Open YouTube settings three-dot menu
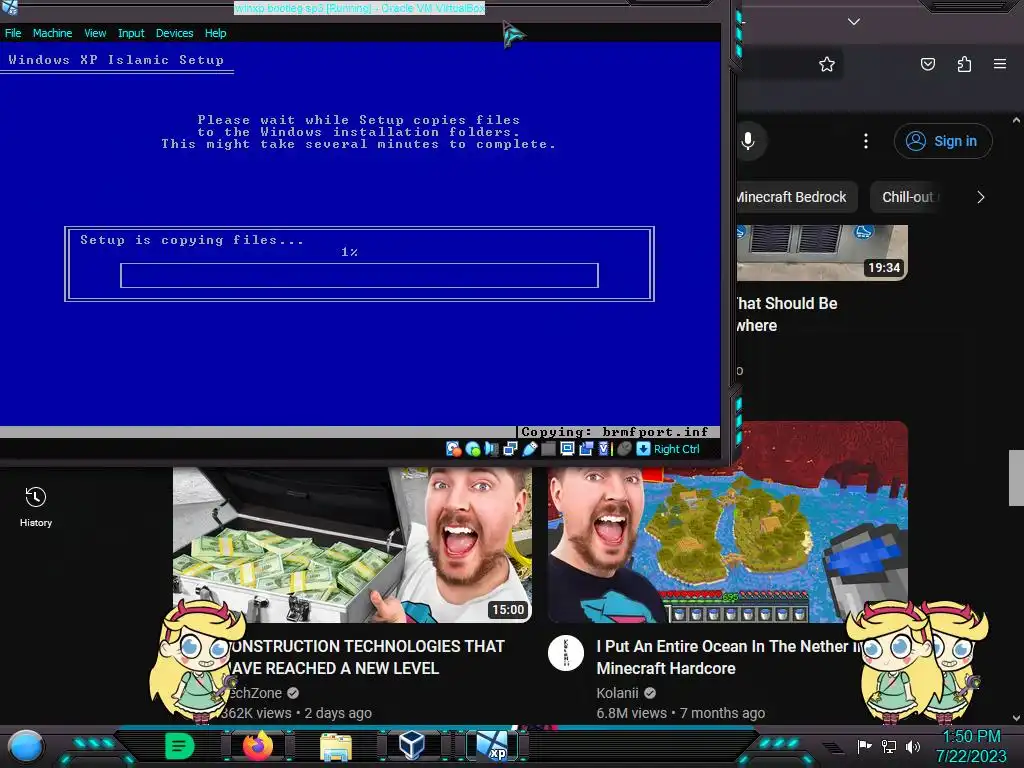This screenshot has height=768, width=1024. click(866, 141)
